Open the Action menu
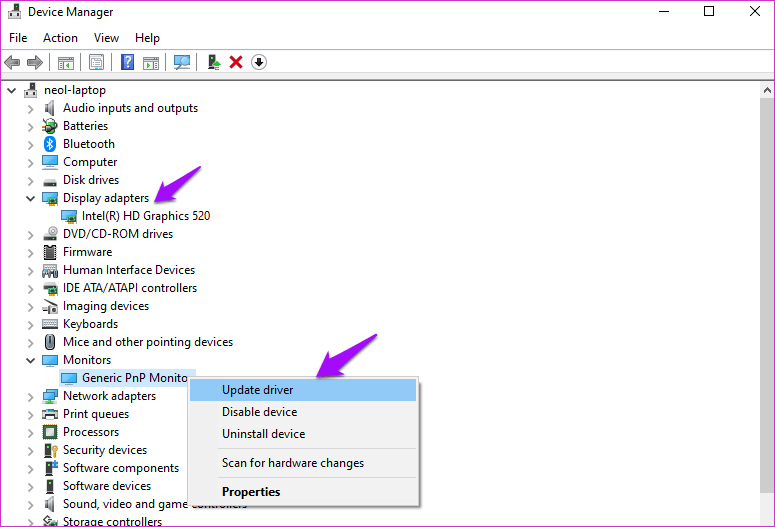The image size is (775, 527). pyautogui.click(x=60, y=38)
